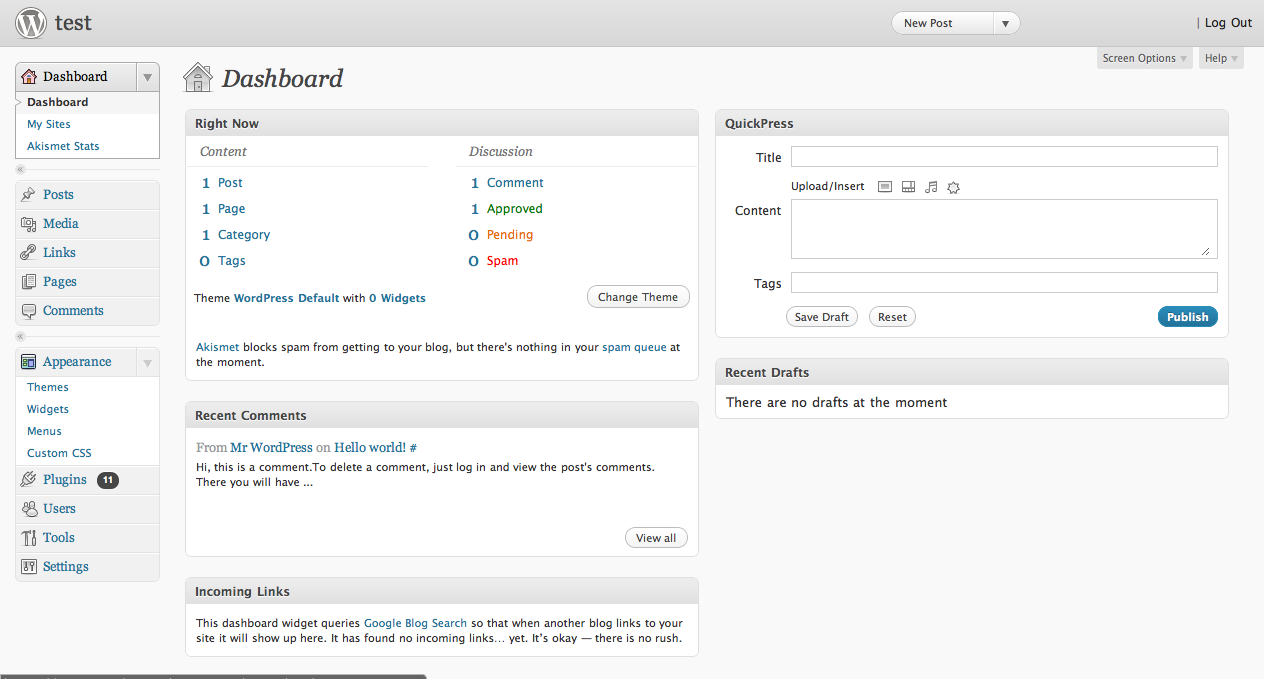Collapse the Dashboard menu arrow
This screenshot has height=679, width=1264.
147,77
